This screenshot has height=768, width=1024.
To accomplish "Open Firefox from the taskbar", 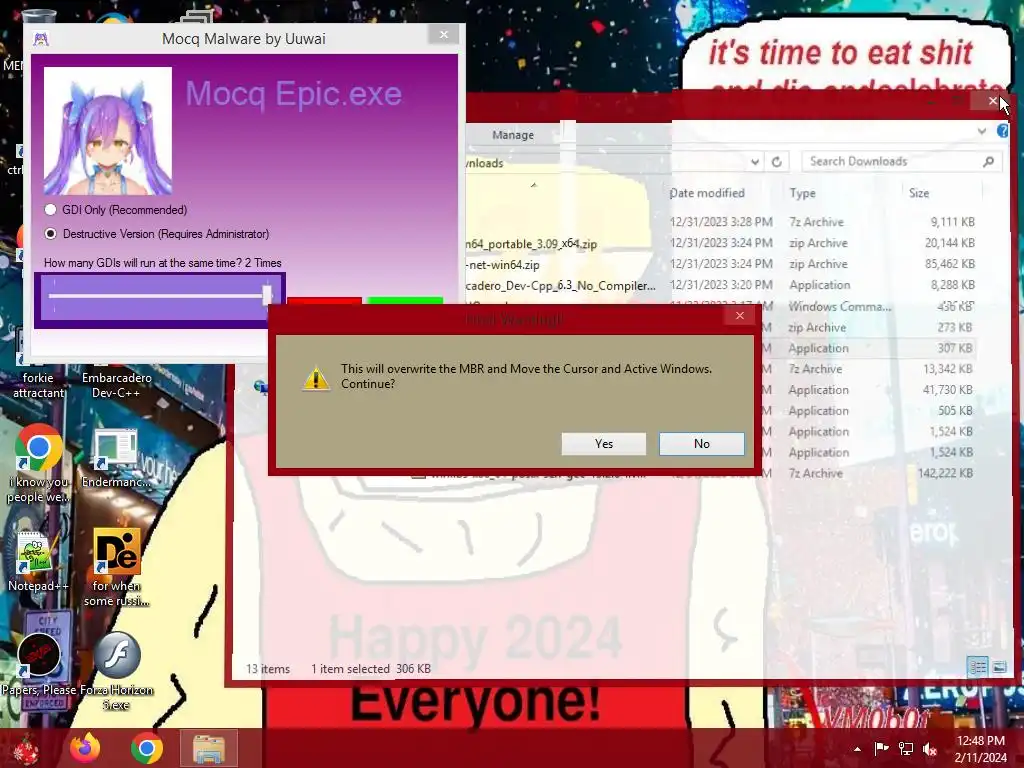I will pos(85,748).
